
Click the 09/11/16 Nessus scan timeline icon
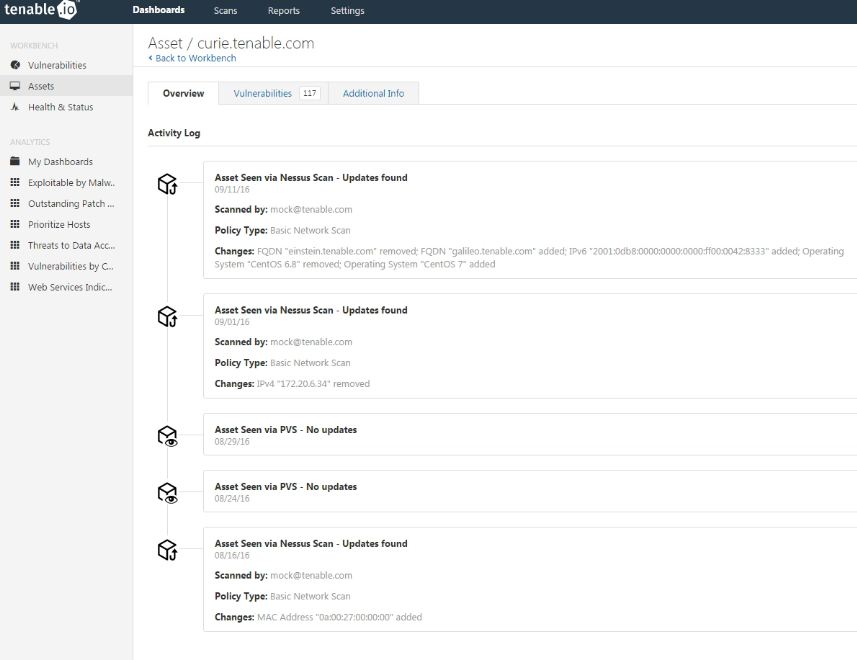point(167,184)
